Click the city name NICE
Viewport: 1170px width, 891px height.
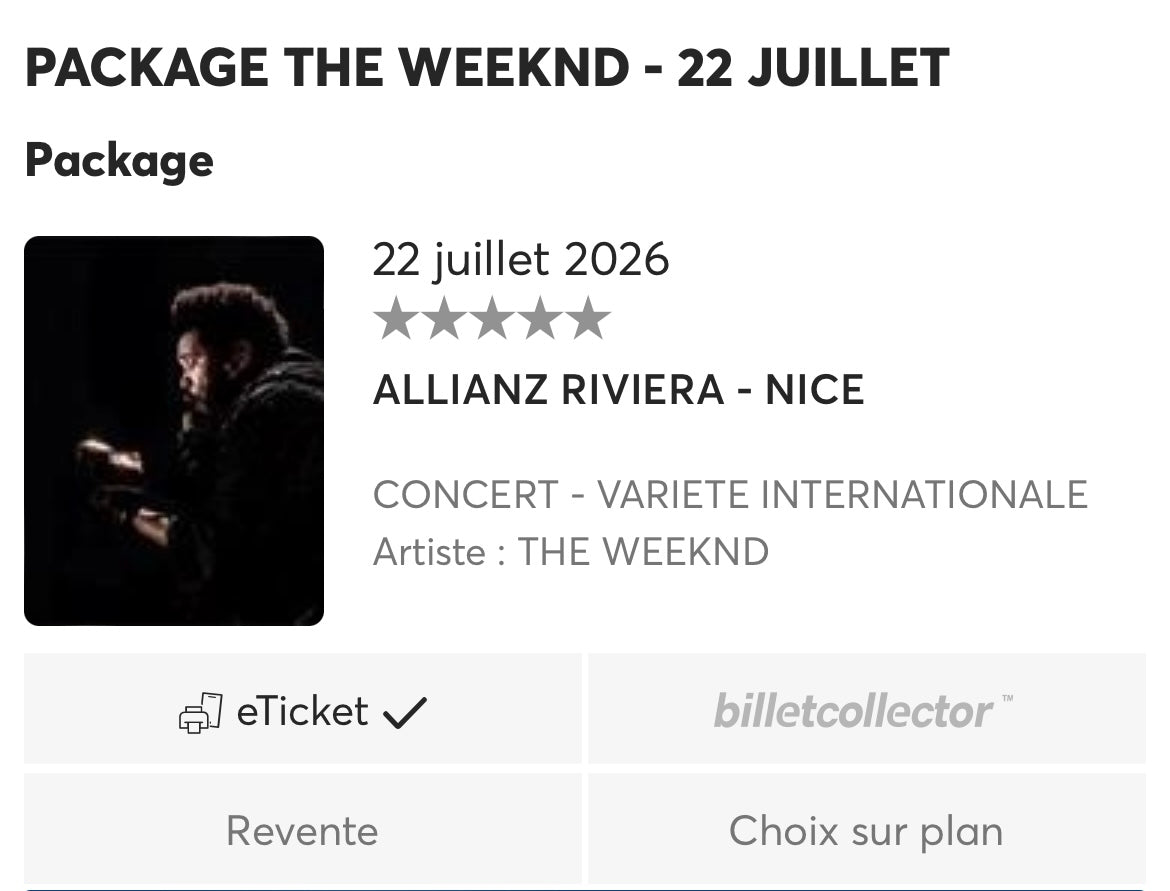pos(815,390)
